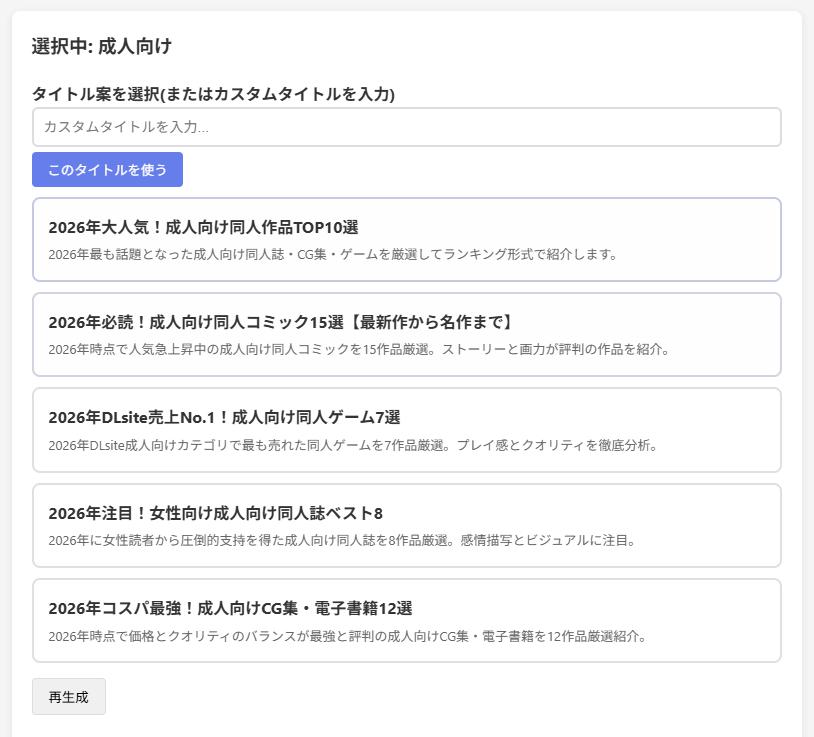Pick the 女性向け成人向け同人誌ベスト8 title
814x737 pixels.
tap(215, 513)
